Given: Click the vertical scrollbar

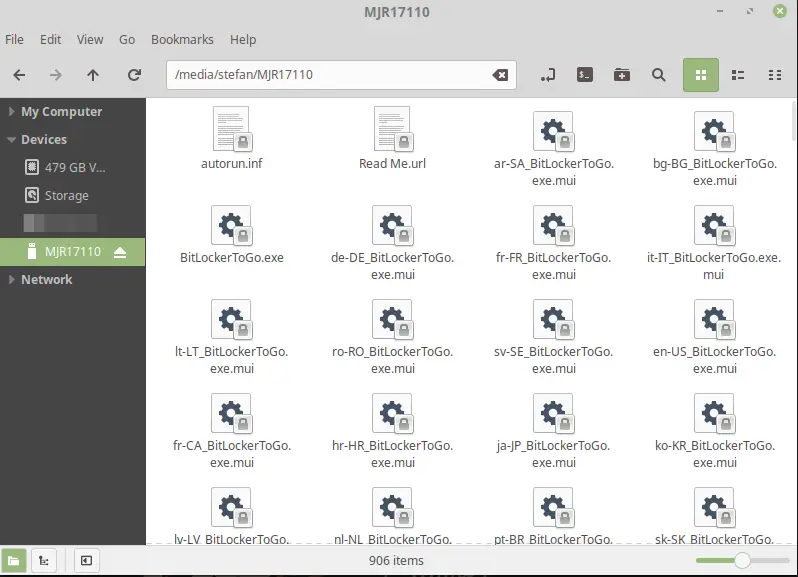Looking at the screenshot, I should pos(794,121).
